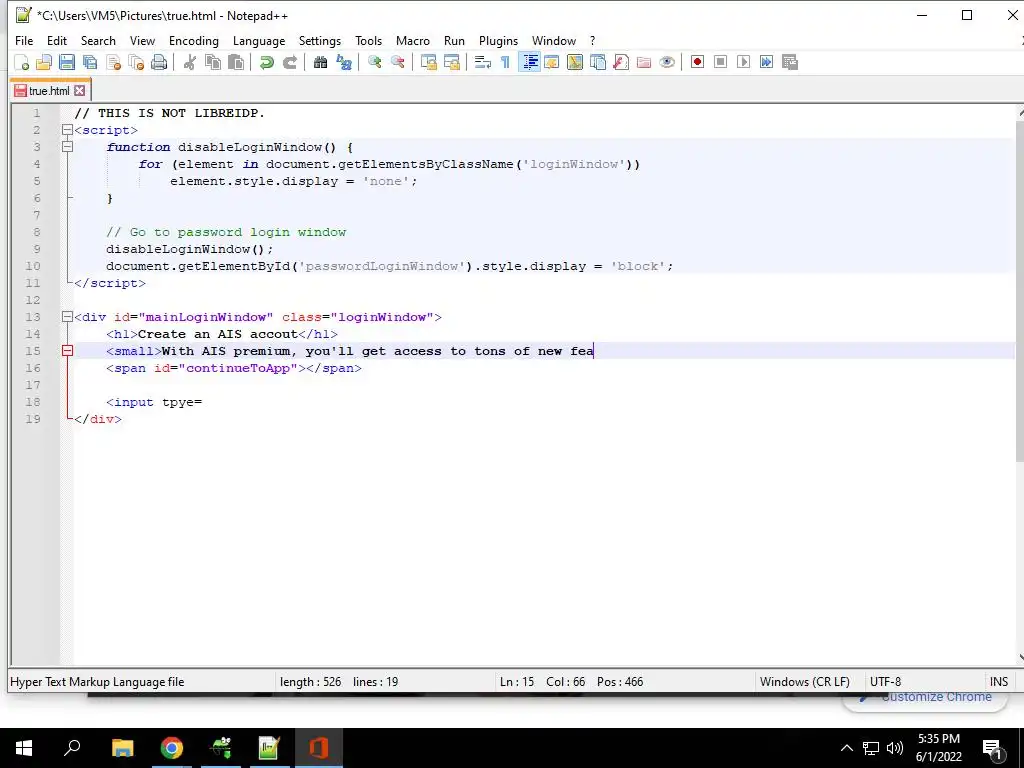Open File Explorer from the taskbar
The image size is (1024, 768).
point(122,748)
